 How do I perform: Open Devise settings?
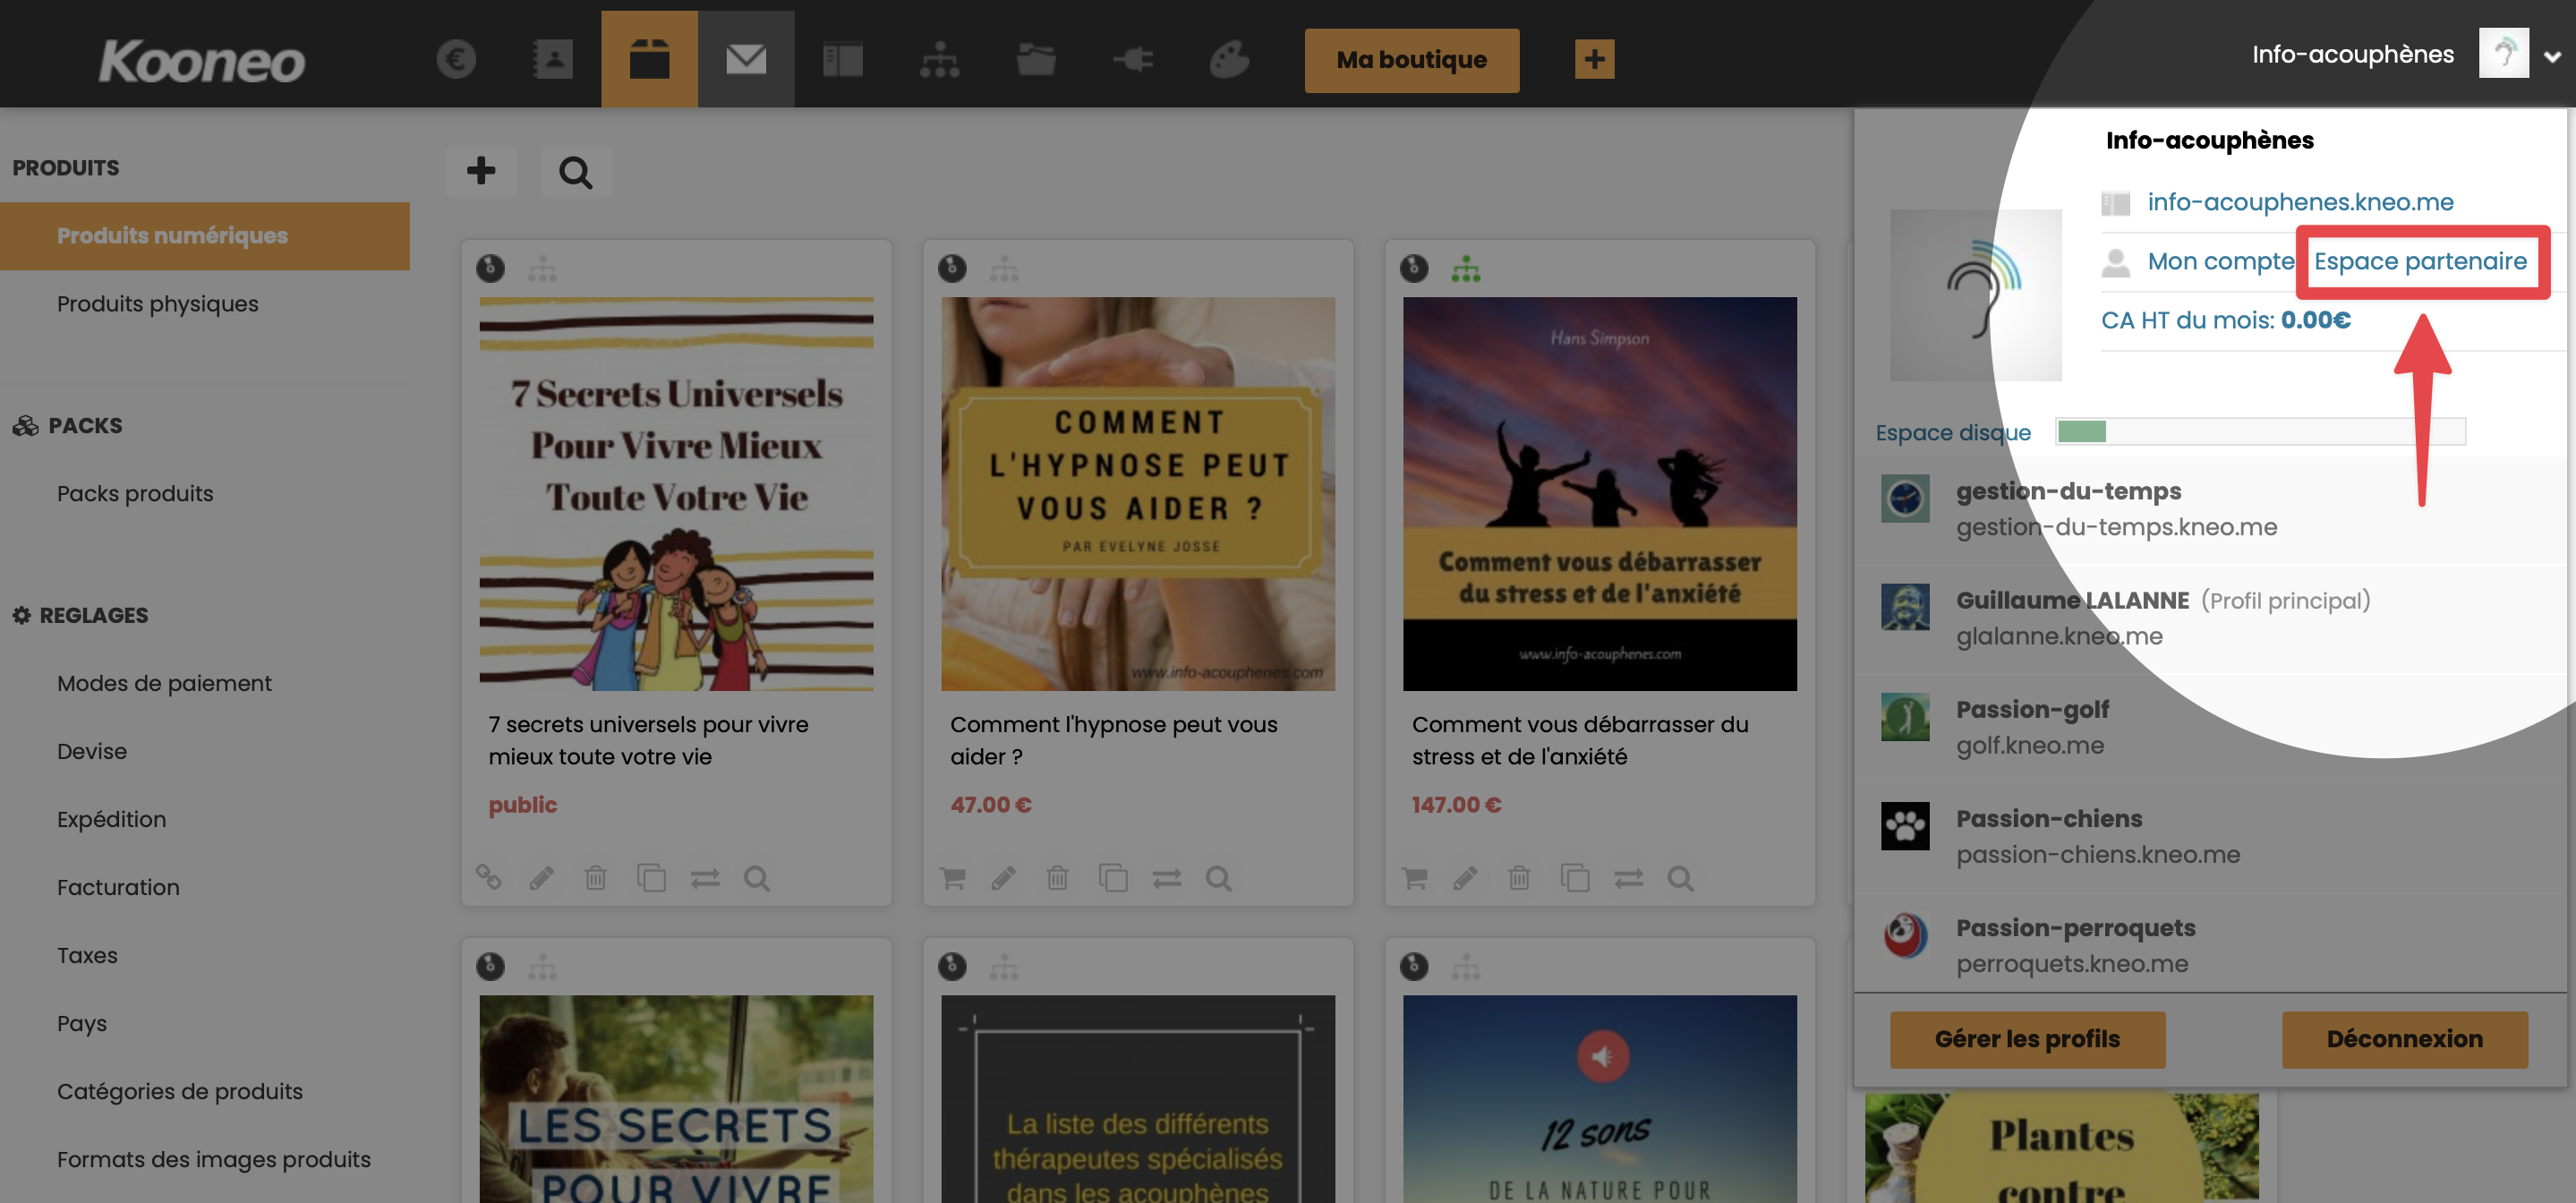pyautogui.click(x=92, y=752)
